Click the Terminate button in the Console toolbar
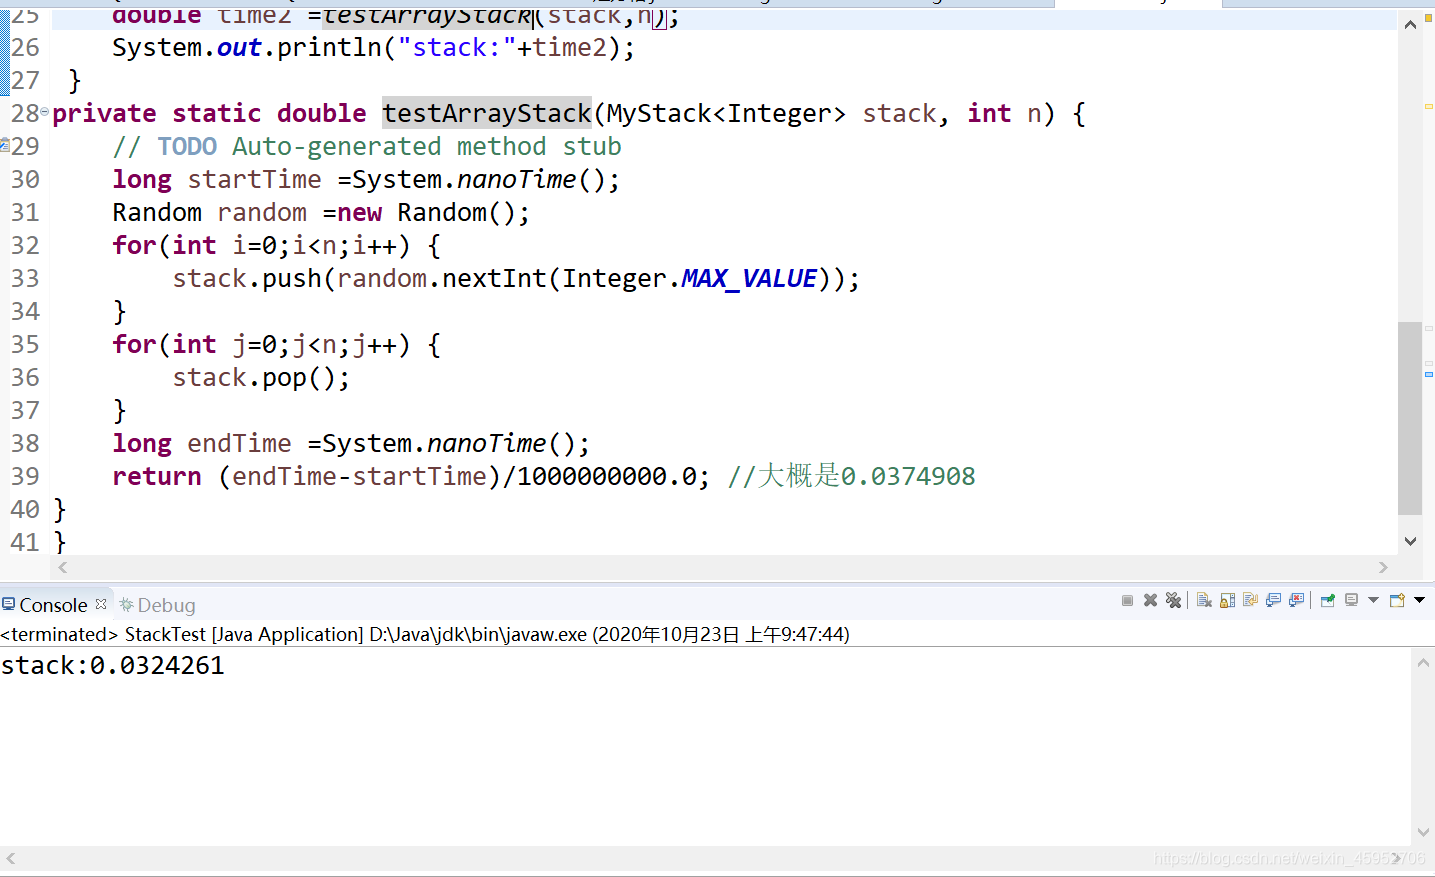The image size is (1435, 877). click(1127, 600)
